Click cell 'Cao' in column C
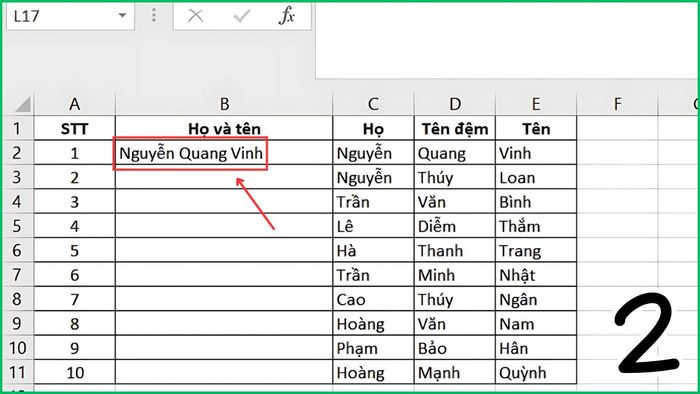Viewport: 700px width, 394px height. (x=373, y=299)
